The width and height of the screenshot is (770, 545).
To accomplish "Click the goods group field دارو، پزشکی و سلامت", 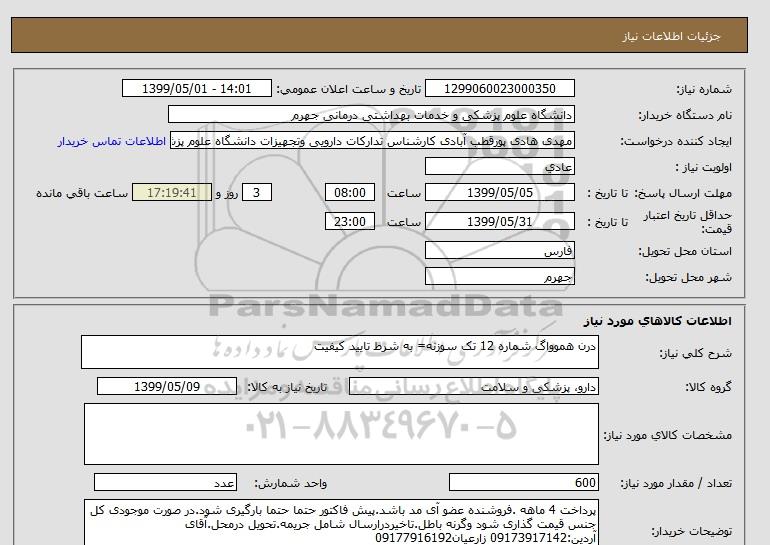I will (x=473, y=386).
